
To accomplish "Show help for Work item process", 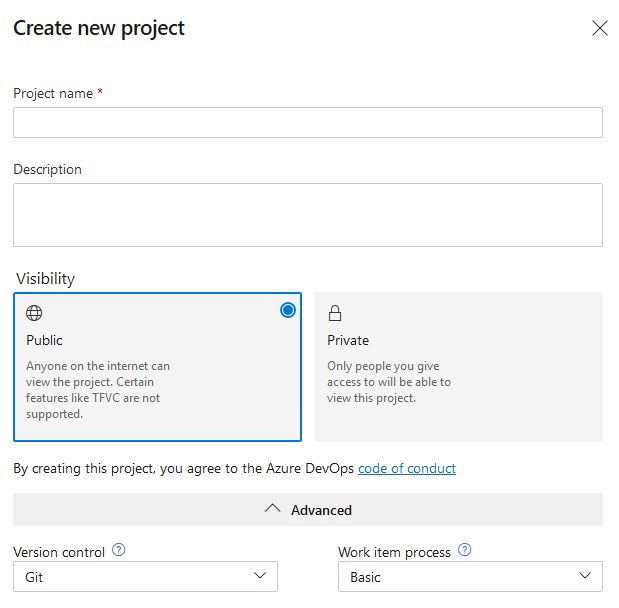I will coord(464,550).
